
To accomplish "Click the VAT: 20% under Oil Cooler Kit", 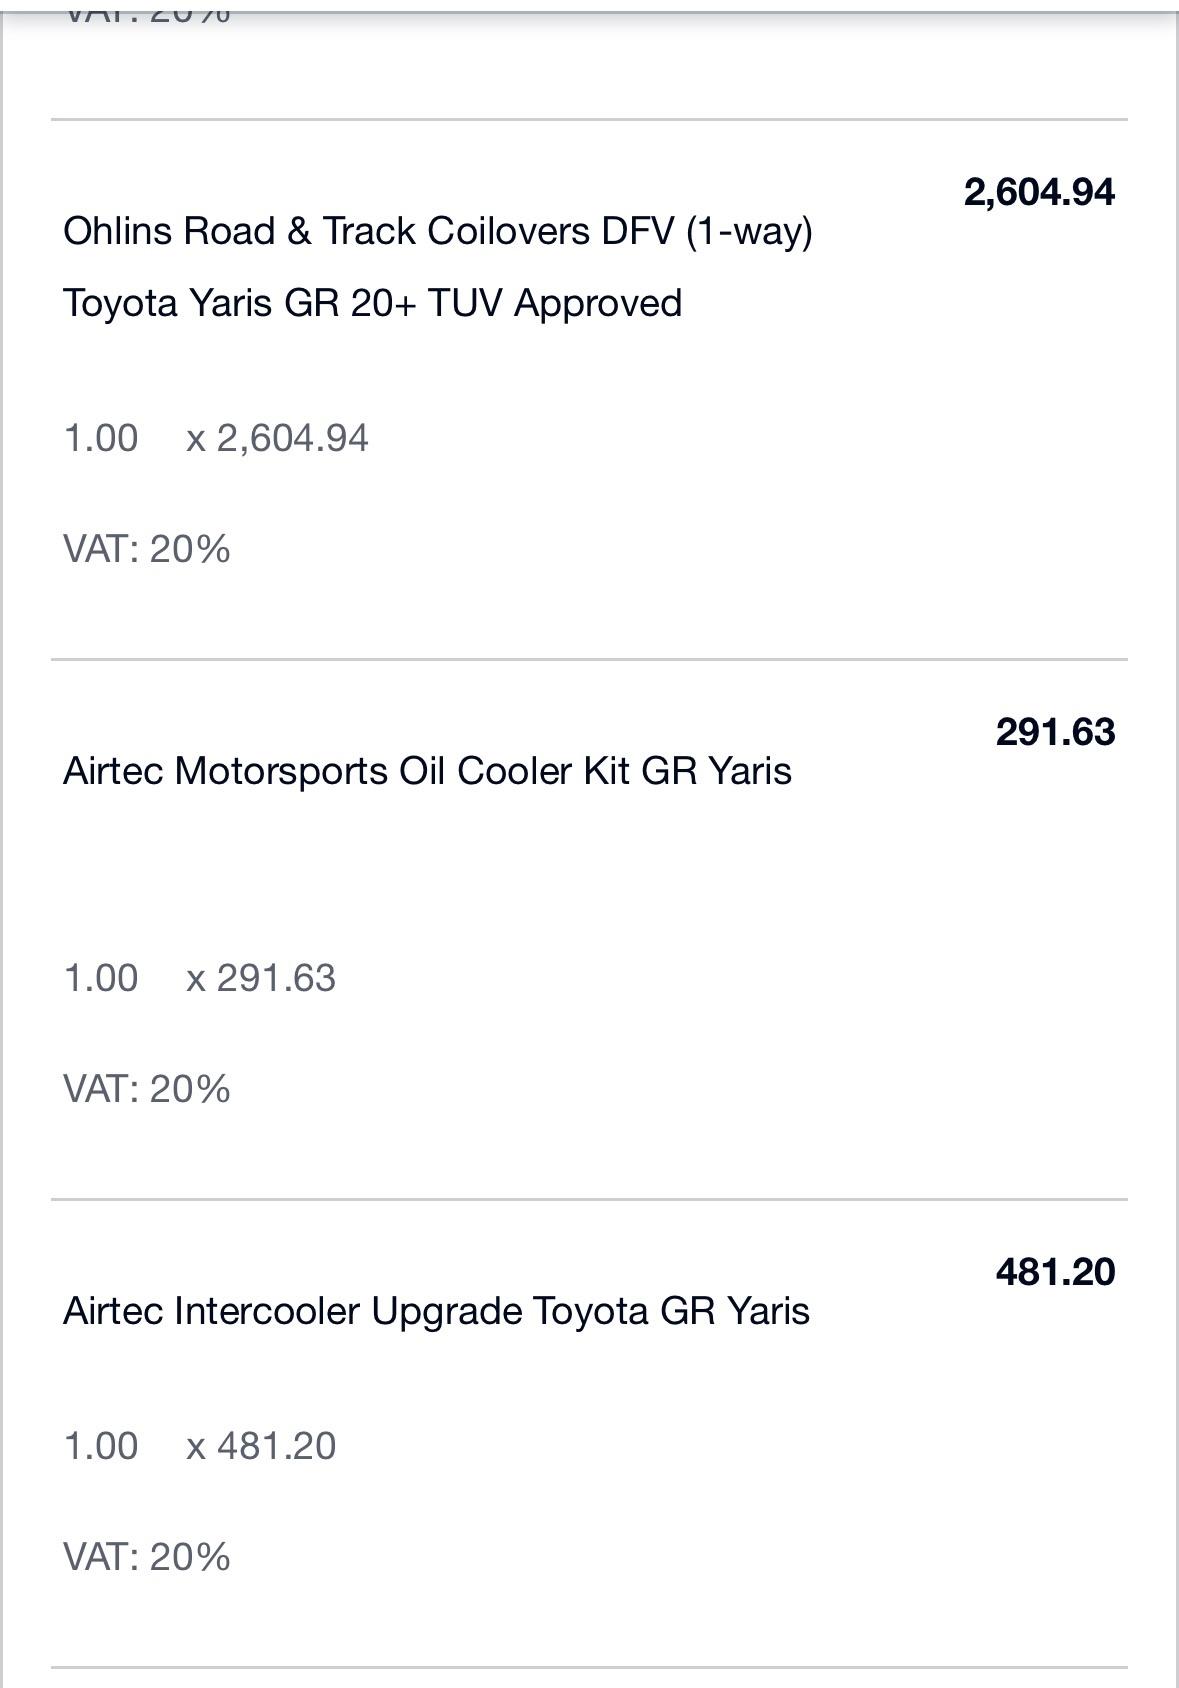I will pos(147,1089).
